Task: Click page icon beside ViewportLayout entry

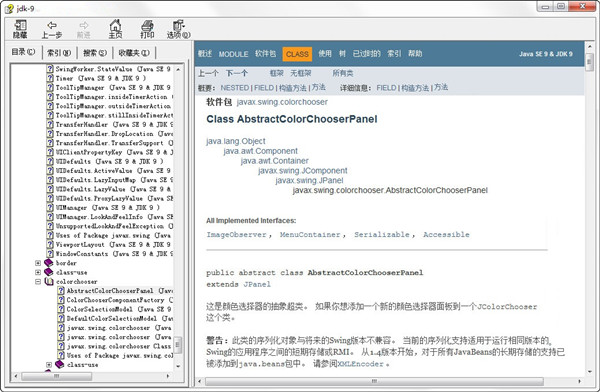Action: pos(50,244)
